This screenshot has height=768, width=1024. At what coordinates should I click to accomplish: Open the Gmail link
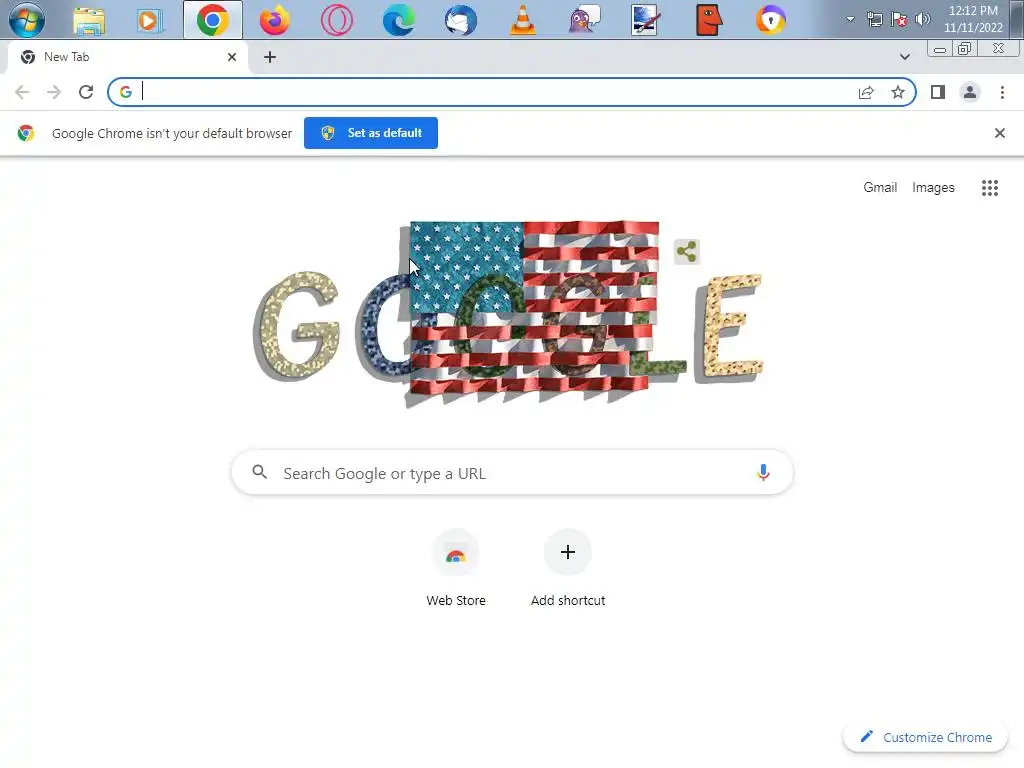[x=880, y=187]
